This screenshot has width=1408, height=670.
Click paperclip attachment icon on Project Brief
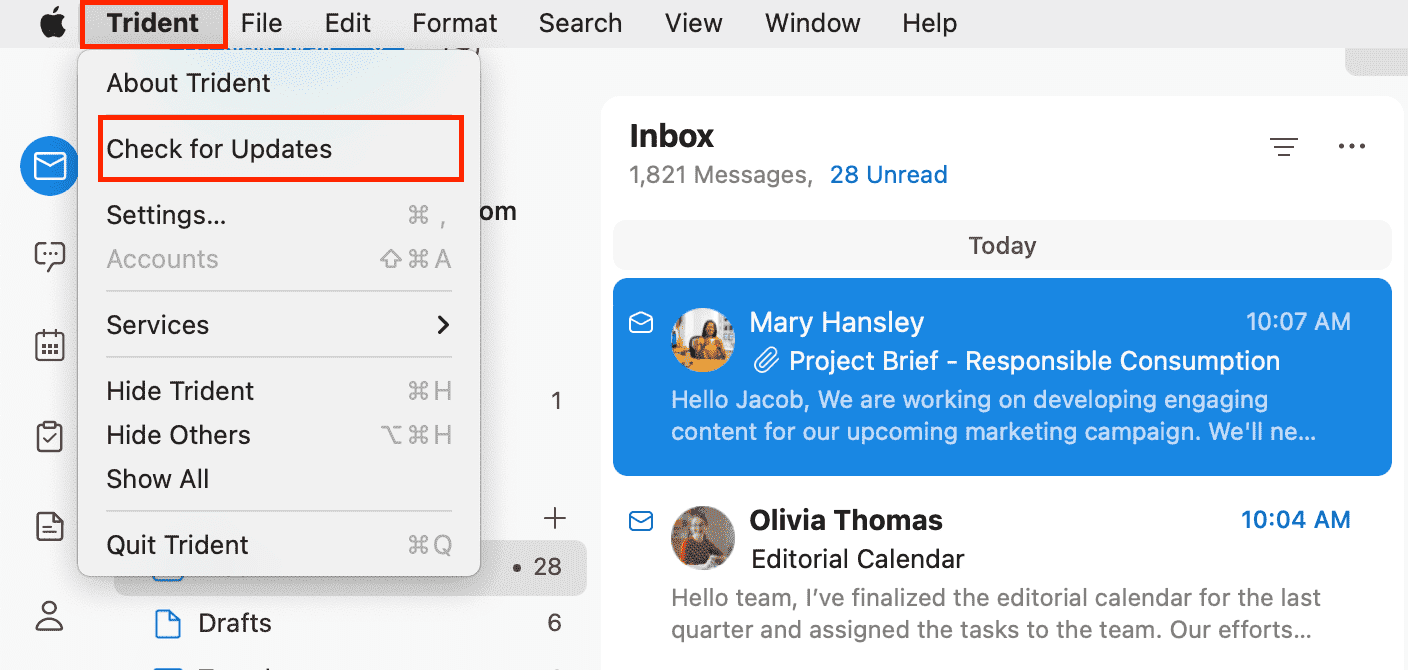(x=766, y=360)
